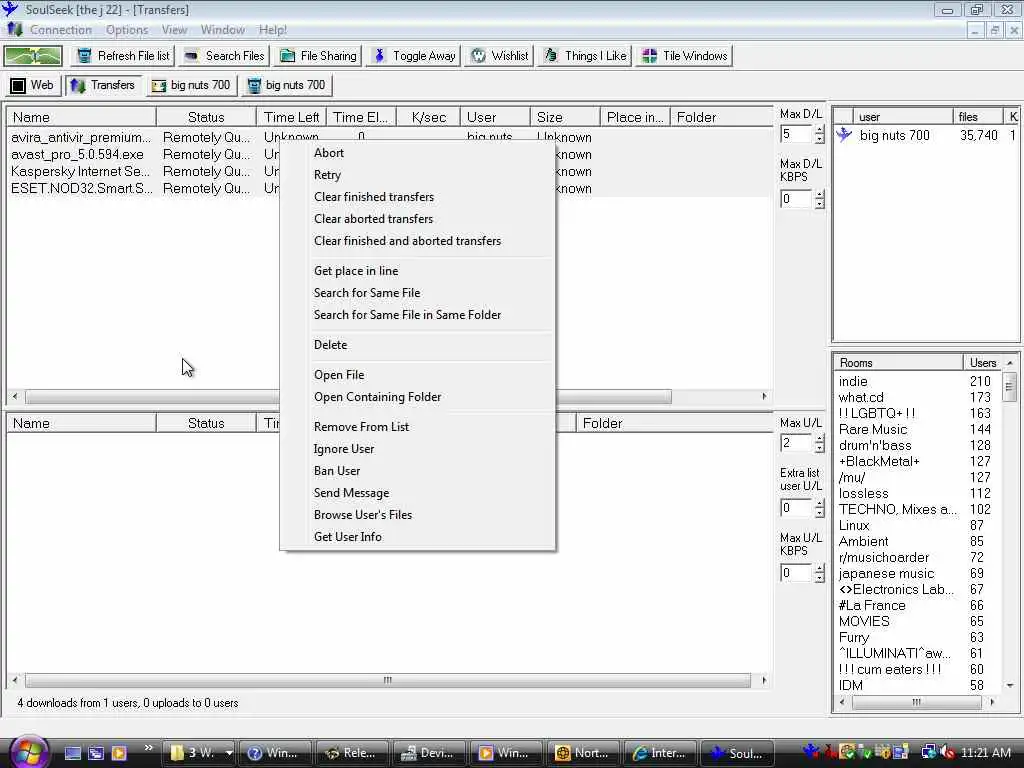1024x768 pixels.
Task: Select Search for Same File in Same Folder
Action: click(417, 315)
